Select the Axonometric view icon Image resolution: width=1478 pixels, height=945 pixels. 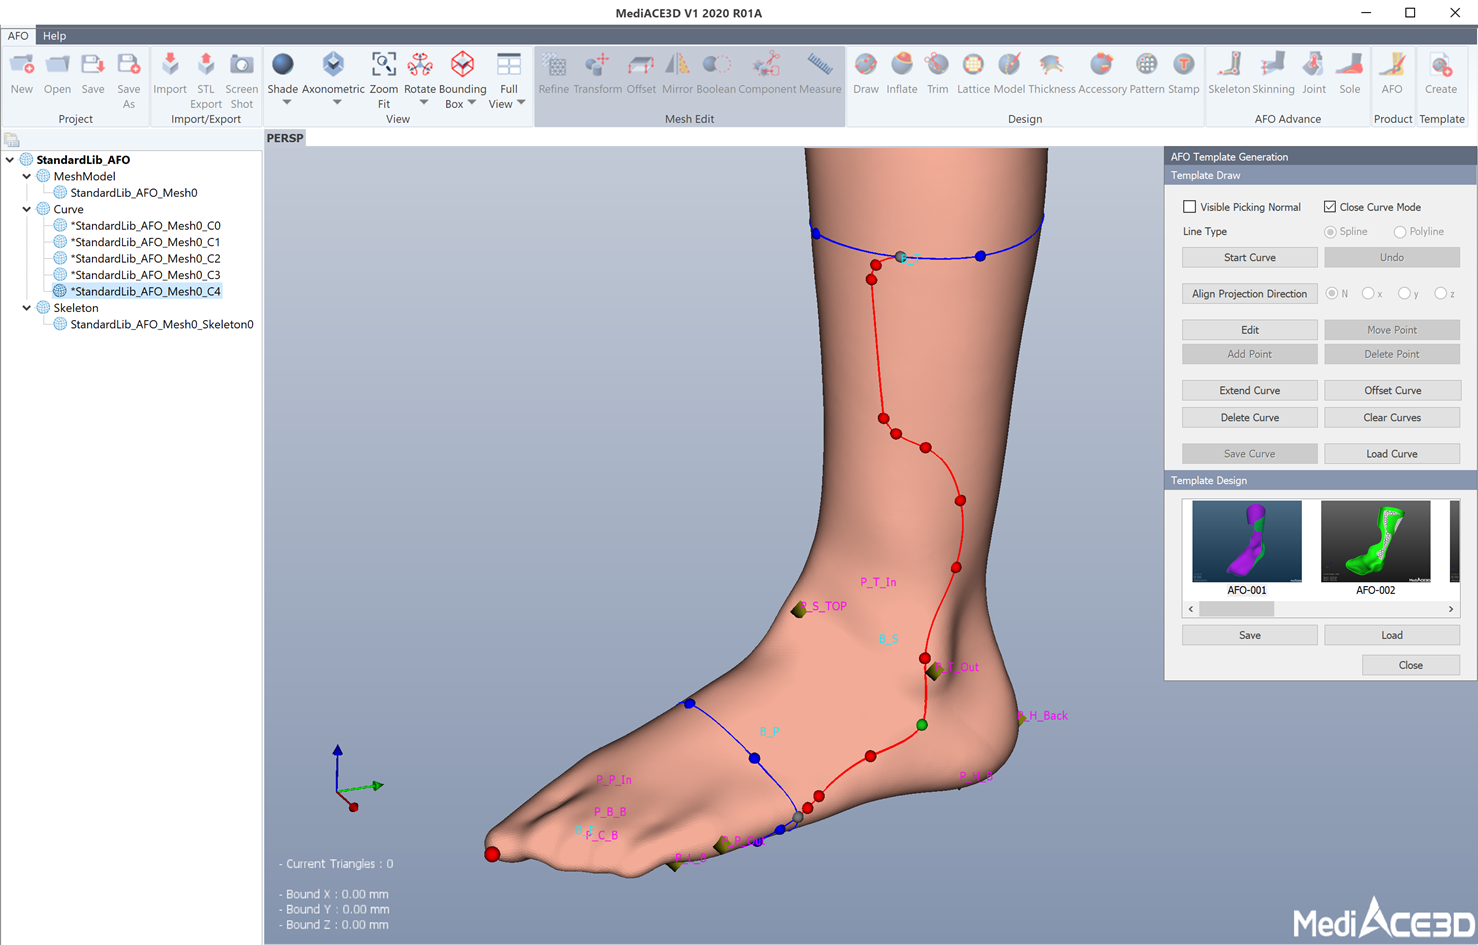click(x=333, y=64)
